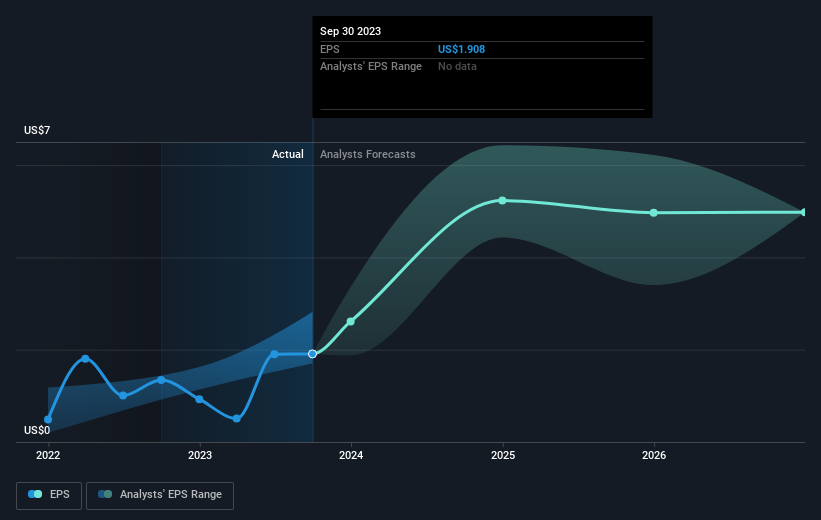Image resolution: width=821 pixels, height=520 pixels.
Task: Select the Sep 30 2023 EPS data point
Action: point(313,354)
